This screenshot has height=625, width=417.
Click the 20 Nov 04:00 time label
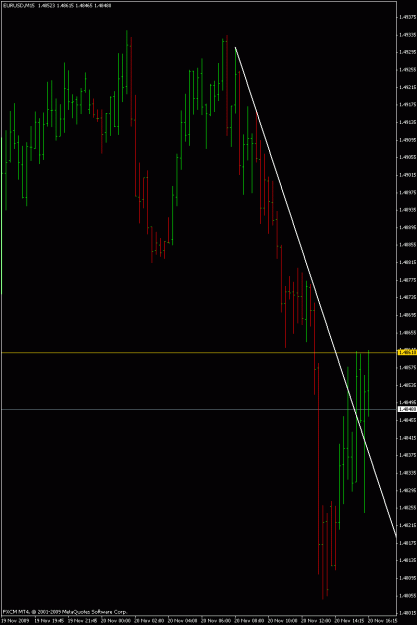(x=182, y=621)
